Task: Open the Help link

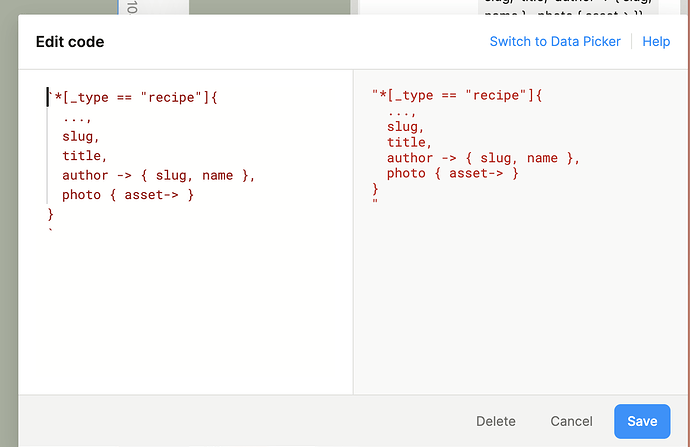Action: pyautogui.click(x=656, y=41)
